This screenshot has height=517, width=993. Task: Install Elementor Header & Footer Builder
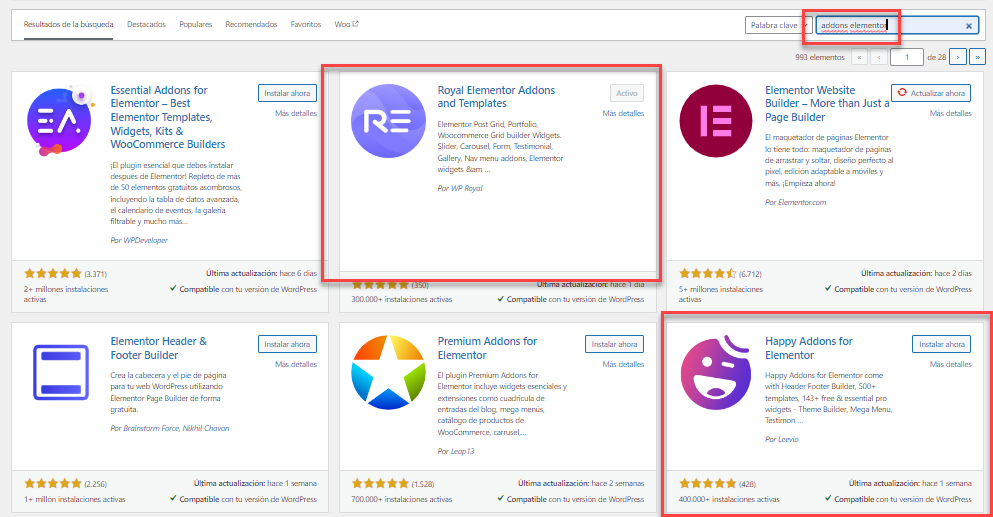click(287, 344)
